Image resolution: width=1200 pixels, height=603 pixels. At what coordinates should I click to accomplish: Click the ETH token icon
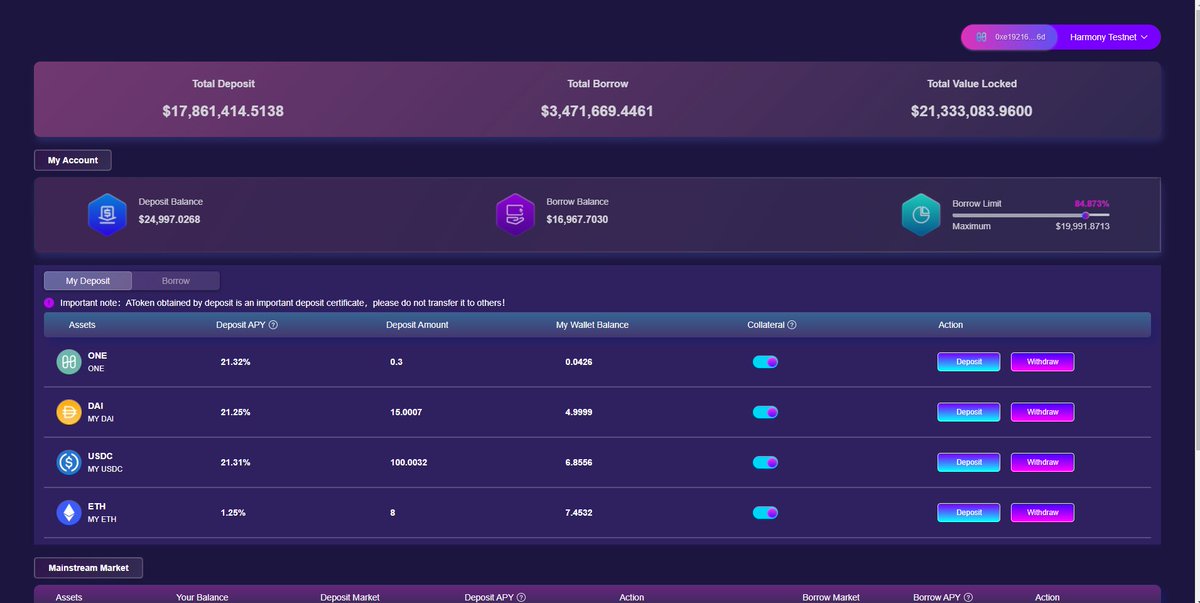coord(69,512)
